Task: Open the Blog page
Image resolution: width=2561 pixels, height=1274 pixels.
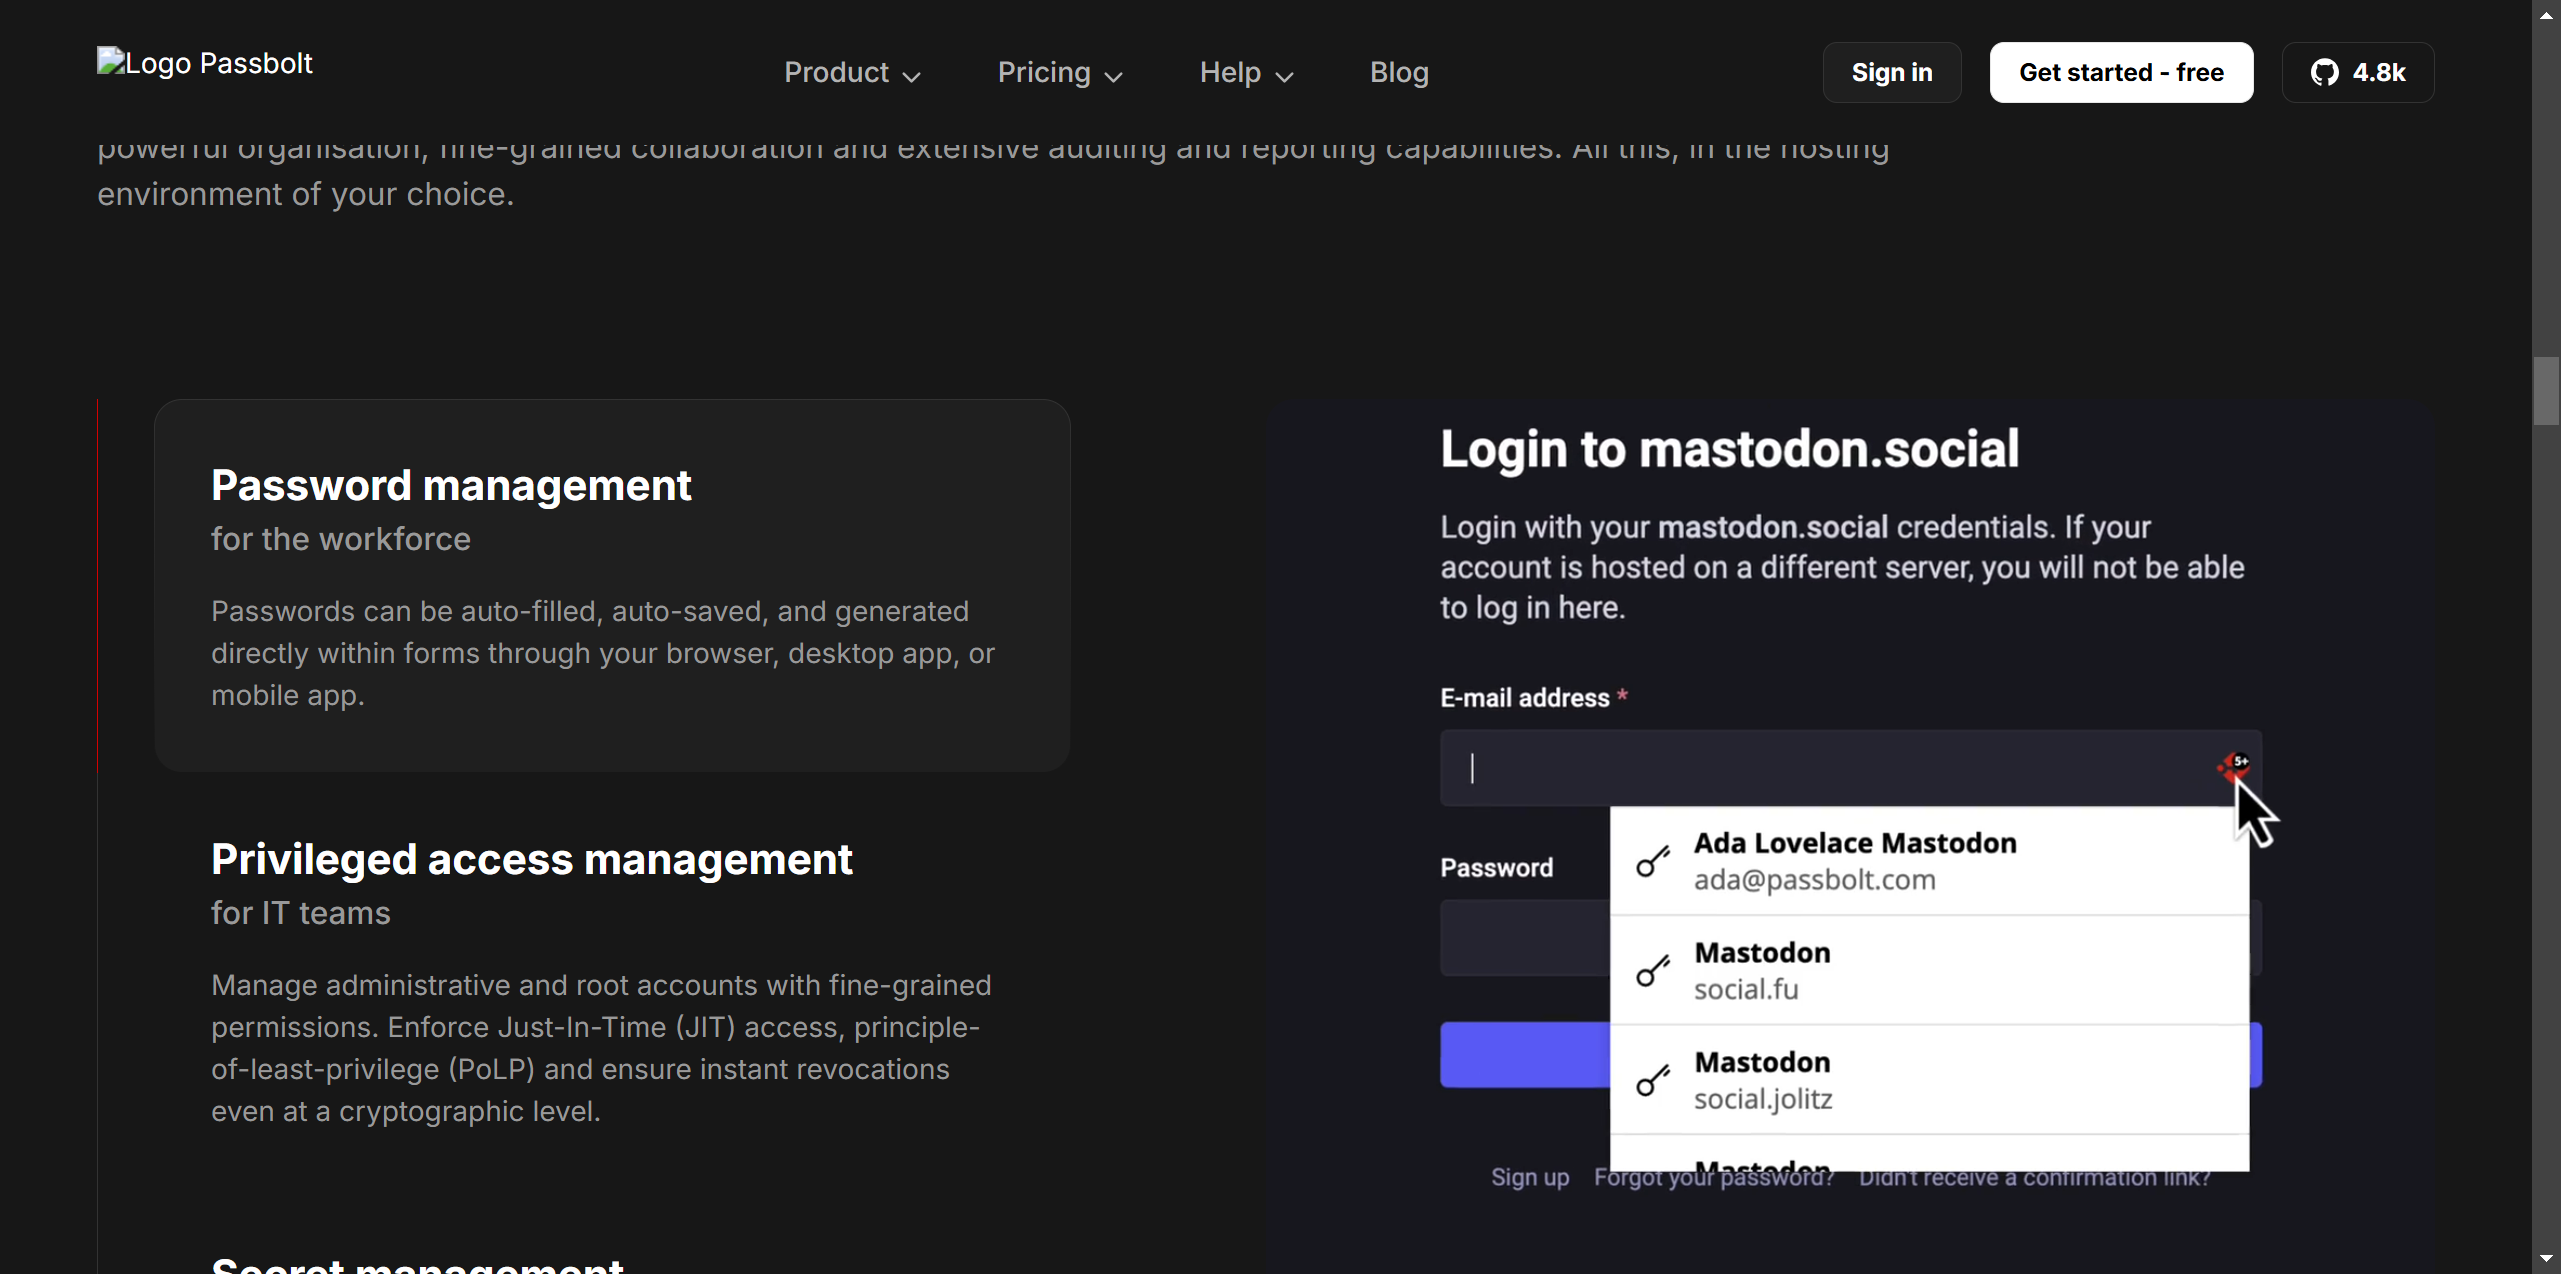Action: [1399, 72]
